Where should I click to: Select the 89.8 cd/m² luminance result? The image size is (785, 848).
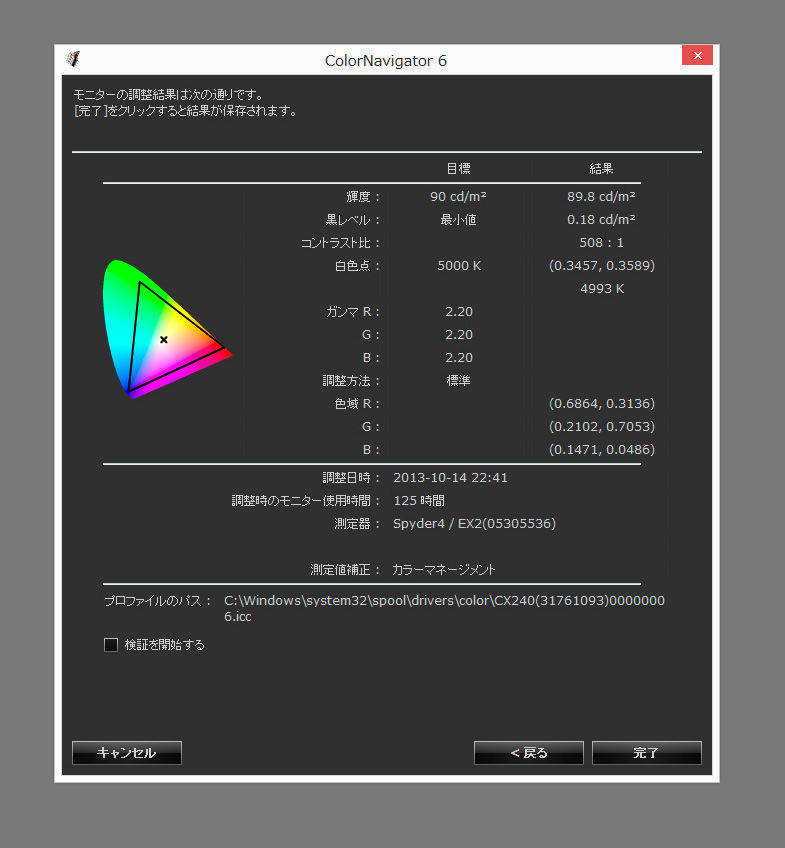601,196
